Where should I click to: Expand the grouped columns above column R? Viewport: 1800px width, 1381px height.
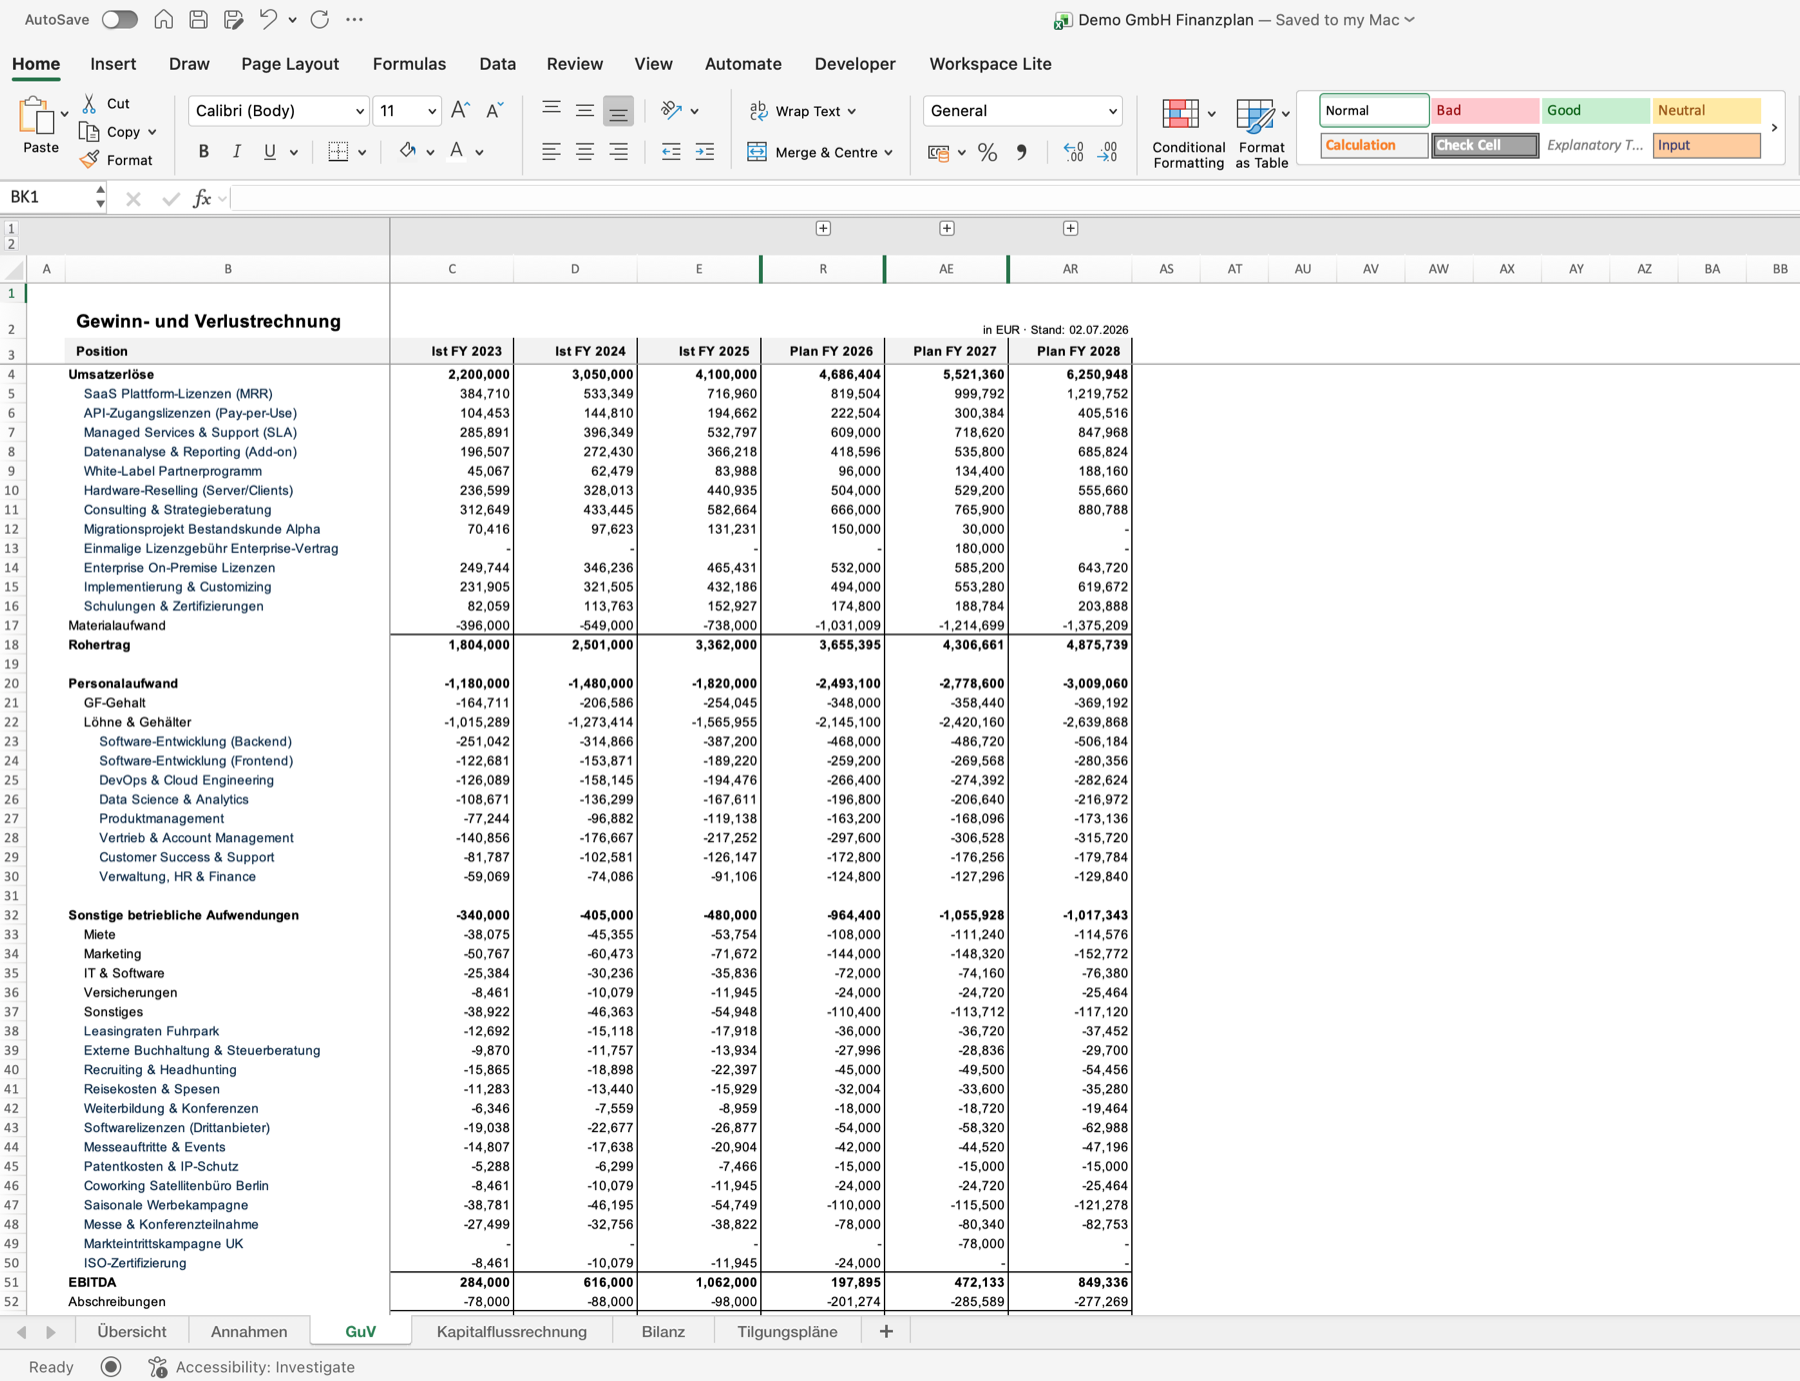tap(823, 229)
